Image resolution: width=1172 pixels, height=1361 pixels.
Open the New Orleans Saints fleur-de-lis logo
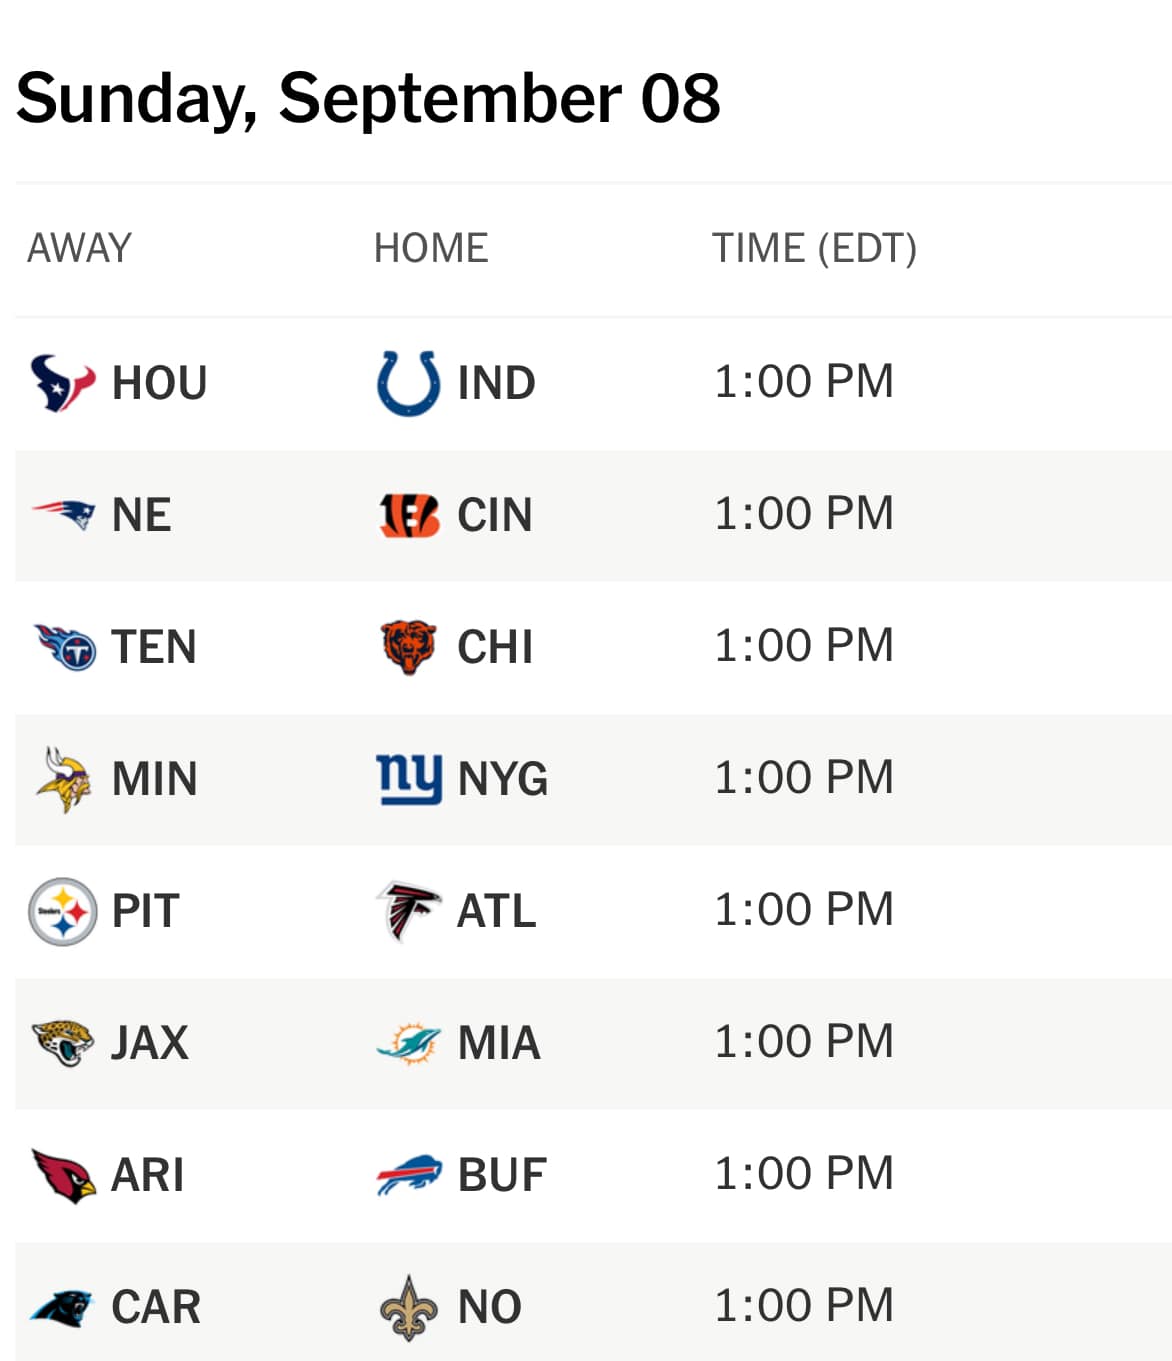409,1307
